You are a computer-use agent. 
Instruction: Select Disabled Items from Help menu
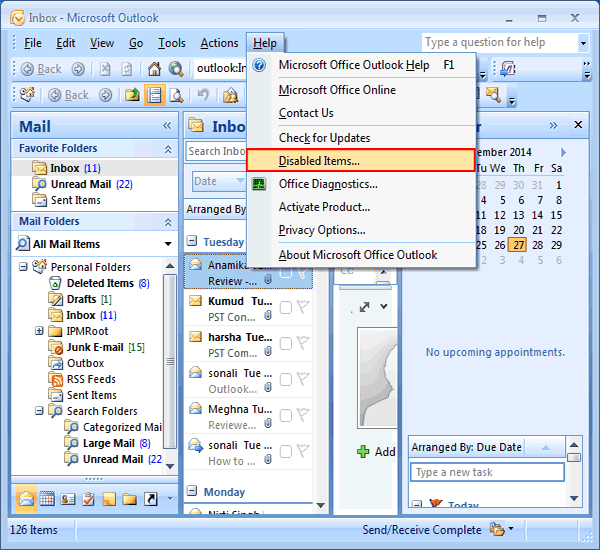(361, 160)
